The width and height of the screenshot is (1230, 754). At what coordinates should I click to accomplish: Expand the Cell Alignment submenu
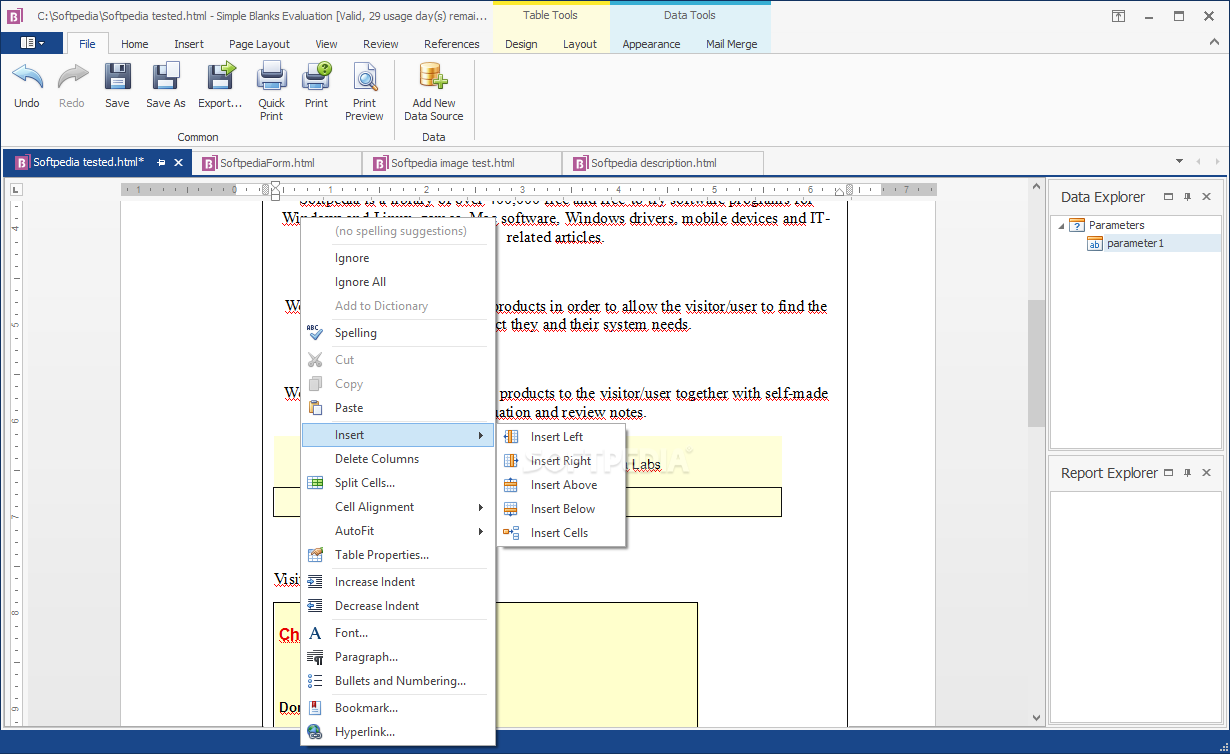click(x=398, y=507)
